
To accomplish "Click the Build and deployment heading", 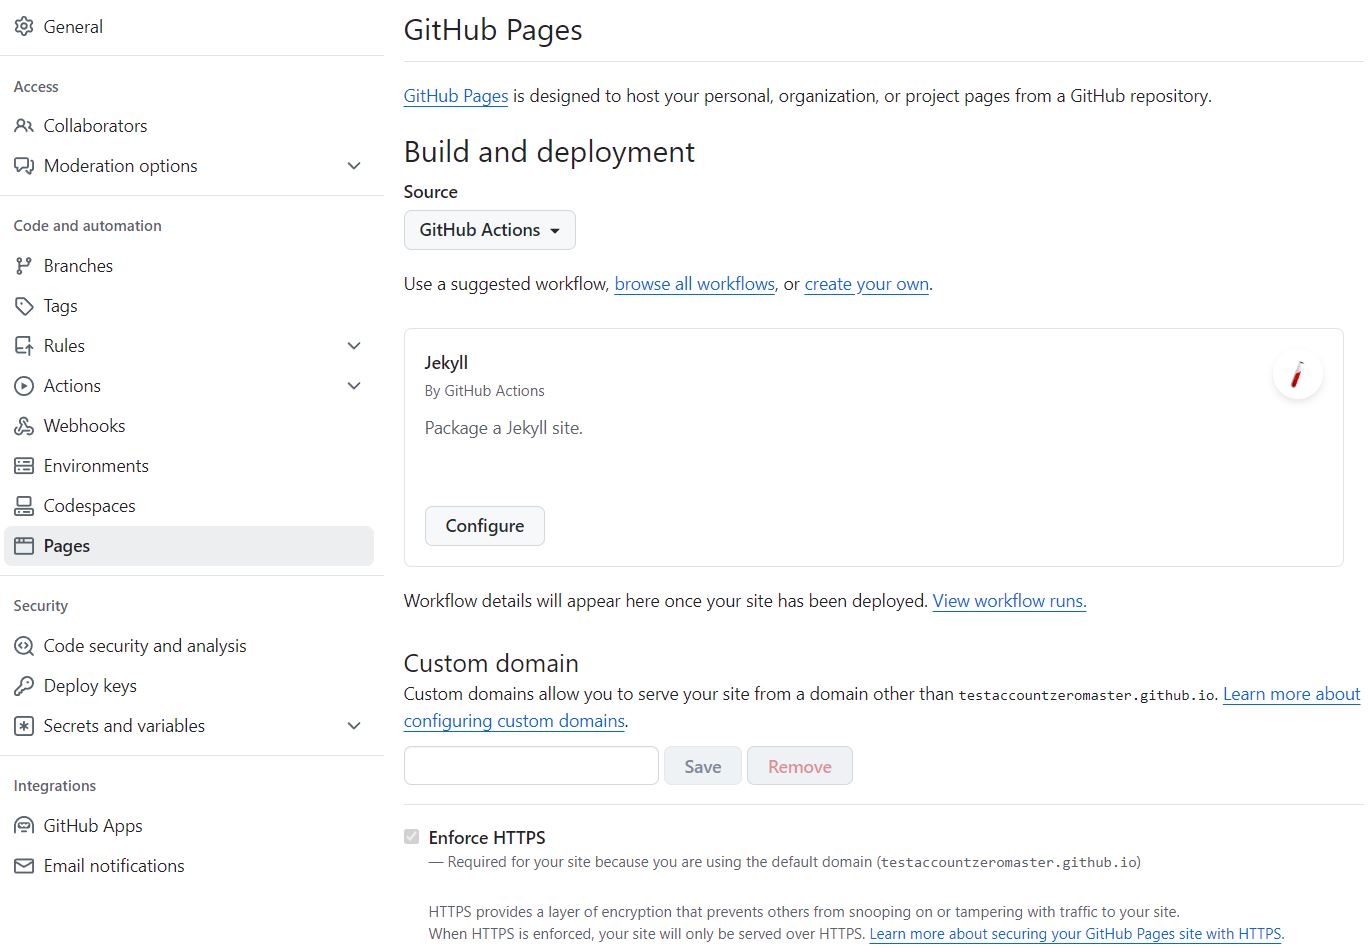I will 549,152.
